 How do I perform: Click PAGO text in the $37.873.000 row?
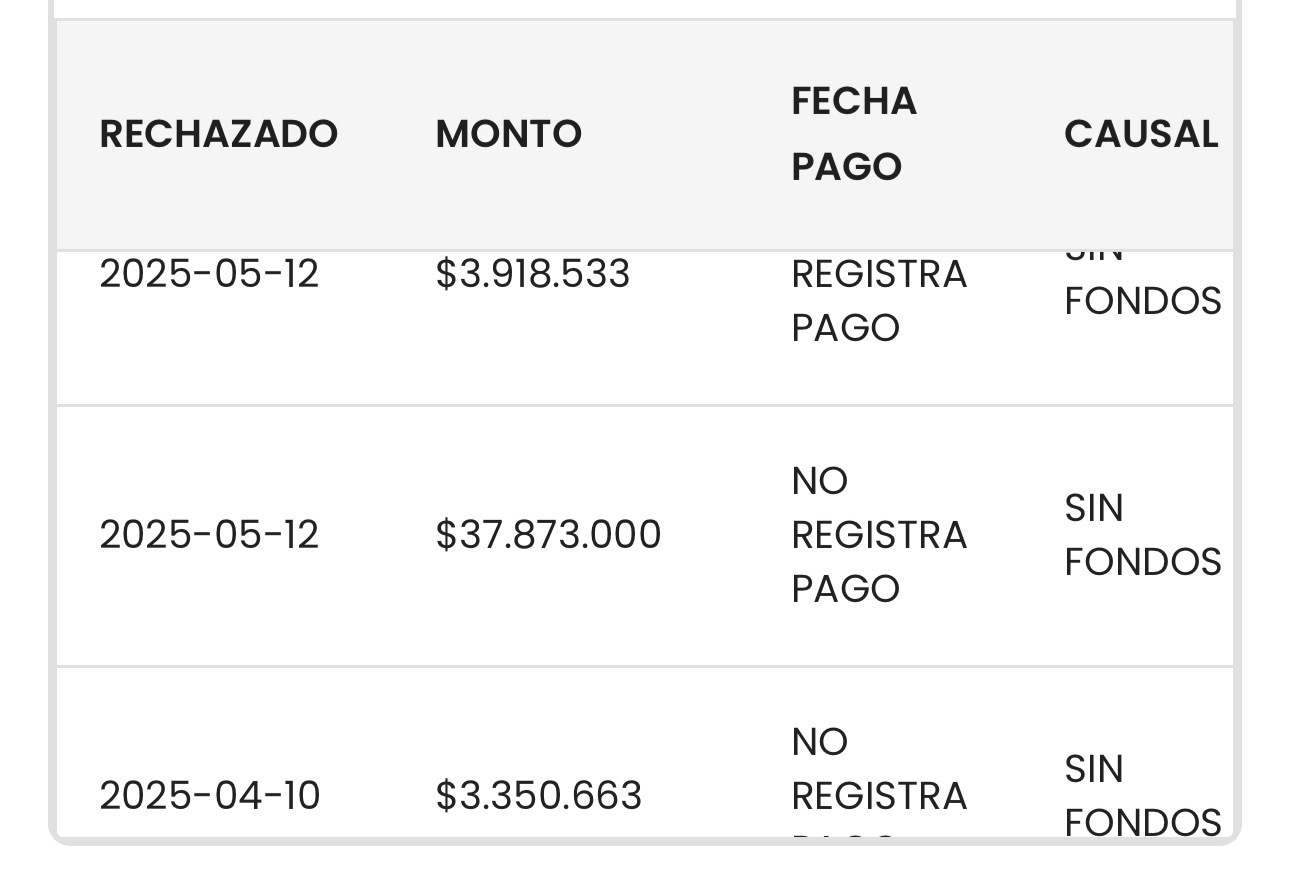coord(846,589)
